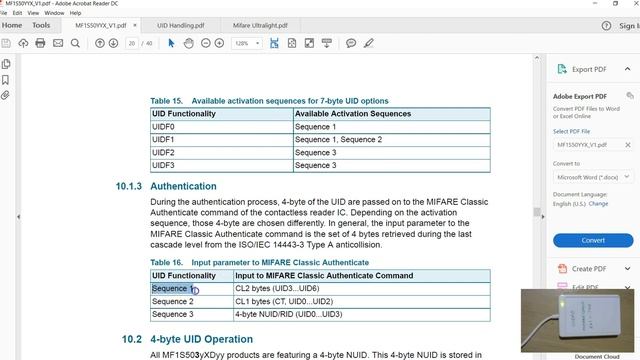640x360 pixels.
Task: Open Convert to Microsoft Word dropdown
Action: click(x=593, y=177)
